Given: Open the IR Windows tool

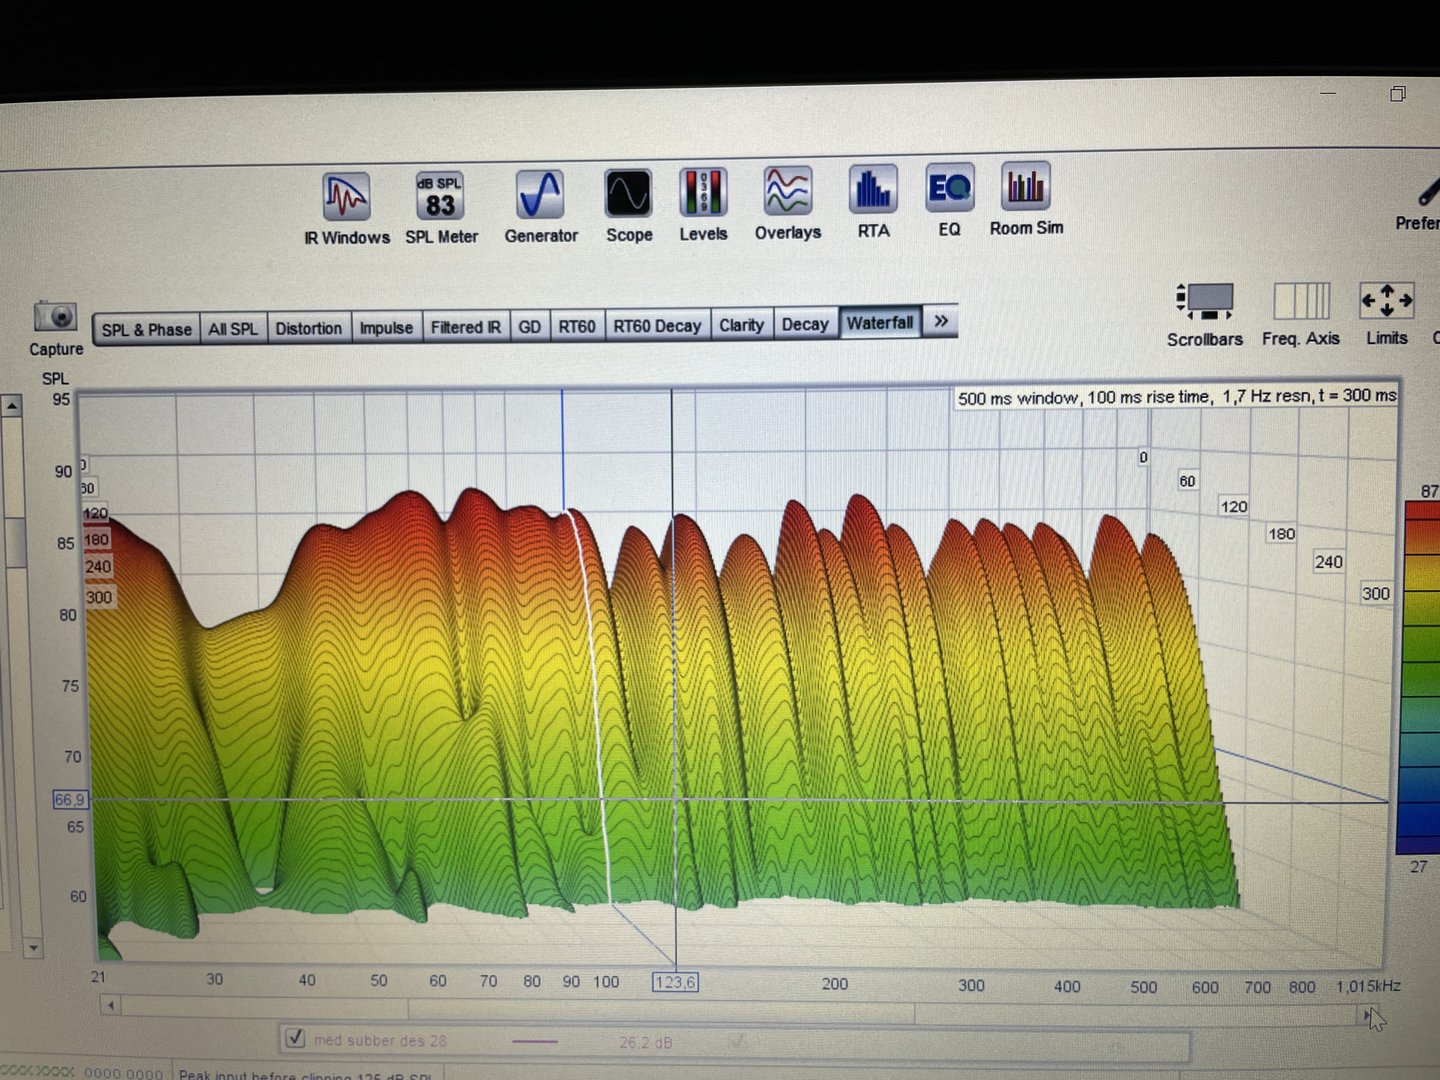Looking at the screenshot, I should coord(346,208).
